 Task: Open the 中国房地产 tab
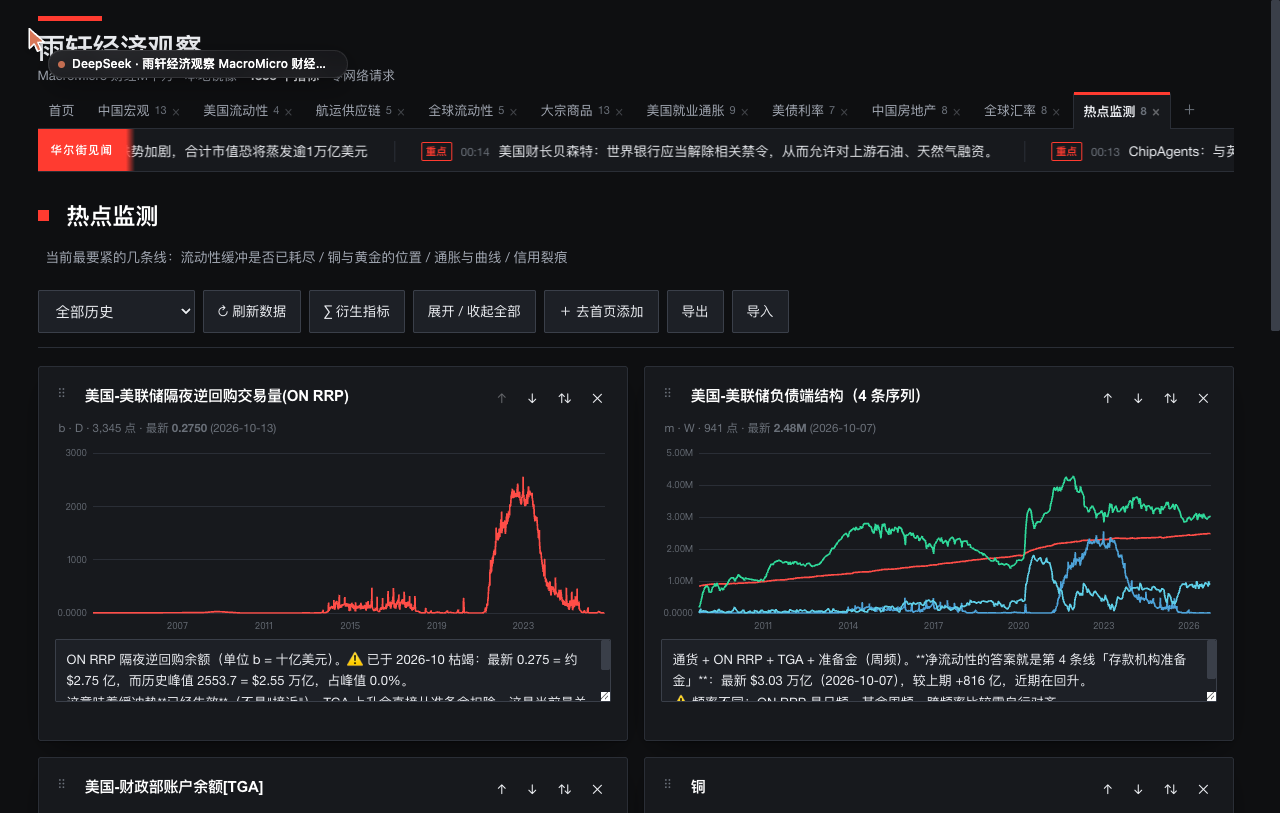(904, 110)
